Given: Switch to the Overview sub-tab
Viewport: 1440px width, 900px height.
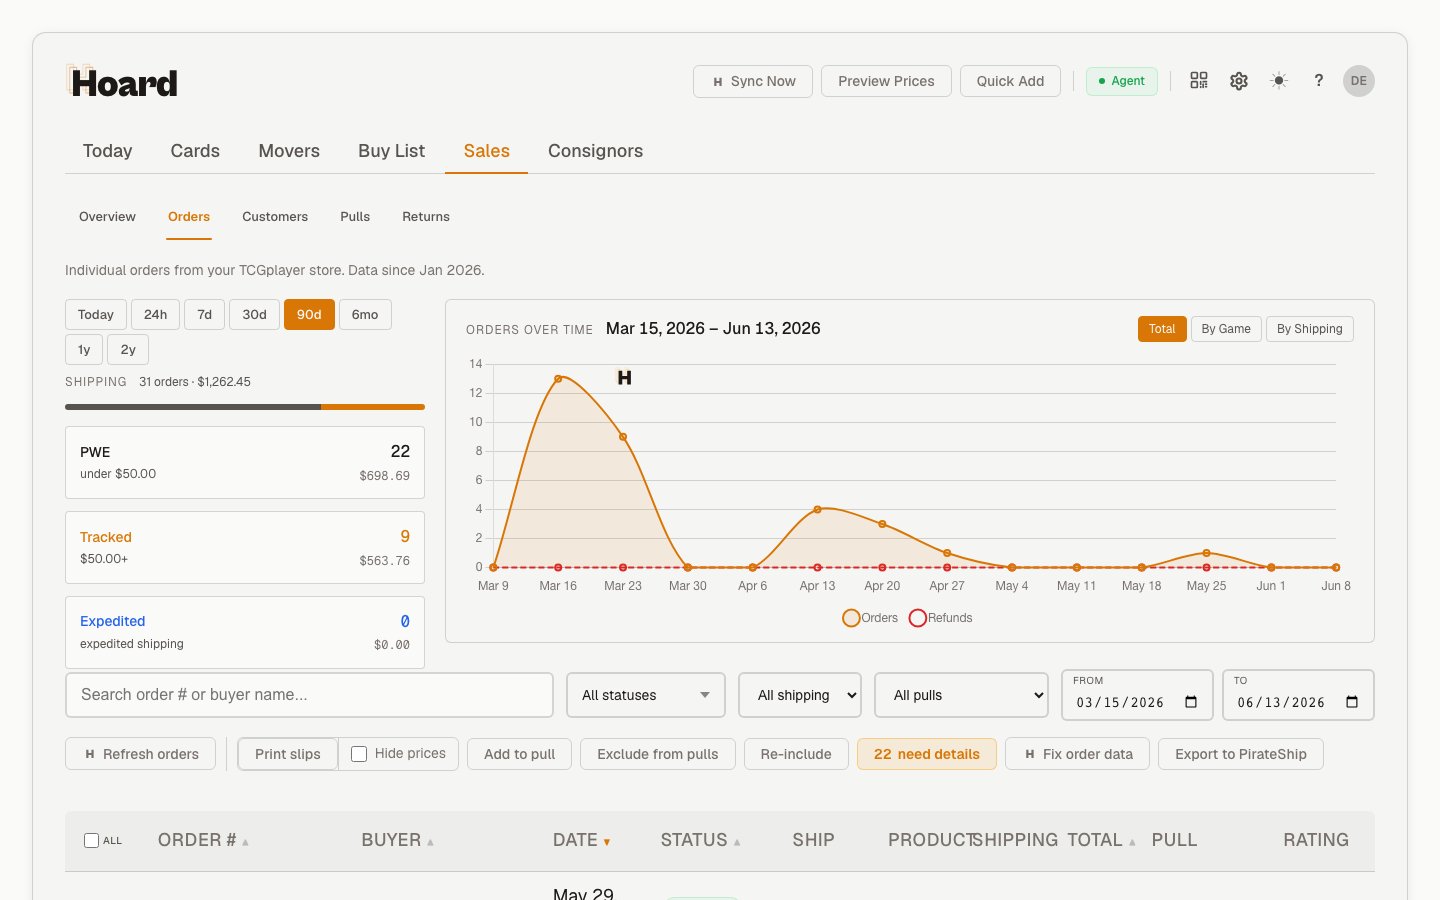Looking at the screenshot, I should [107, 217].
